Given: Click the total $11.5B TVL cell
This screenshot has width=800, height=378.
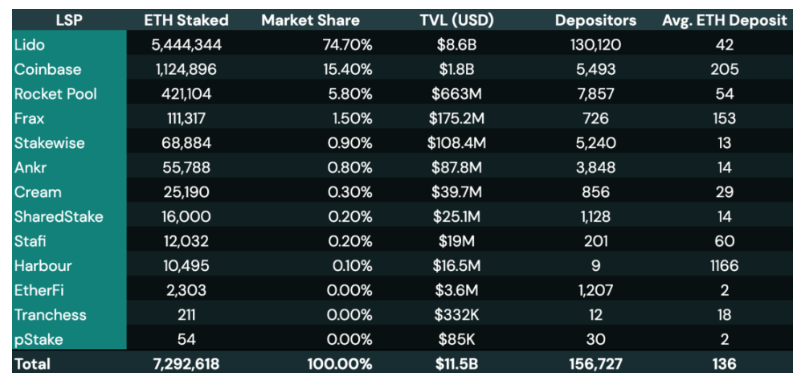Looking at the screenshot, I should click(x=457, y=364).
